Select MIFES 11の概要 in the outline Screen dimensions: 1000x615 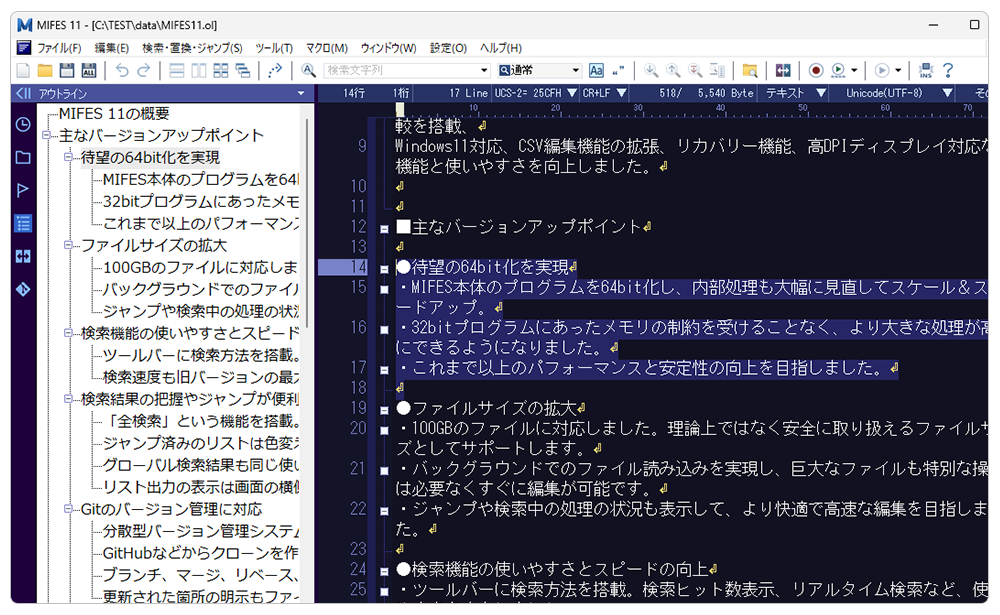(114, 114)
